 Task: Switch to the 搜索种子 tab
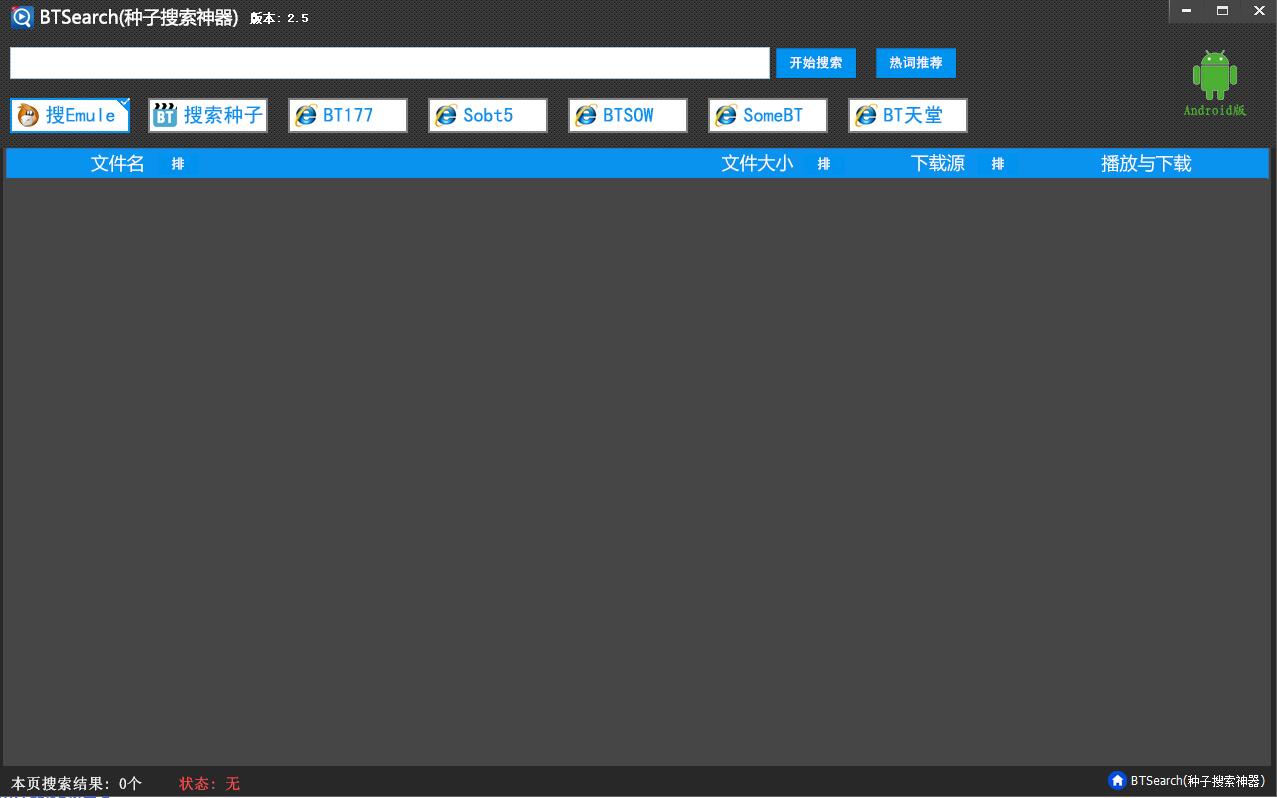pos(207,115)
